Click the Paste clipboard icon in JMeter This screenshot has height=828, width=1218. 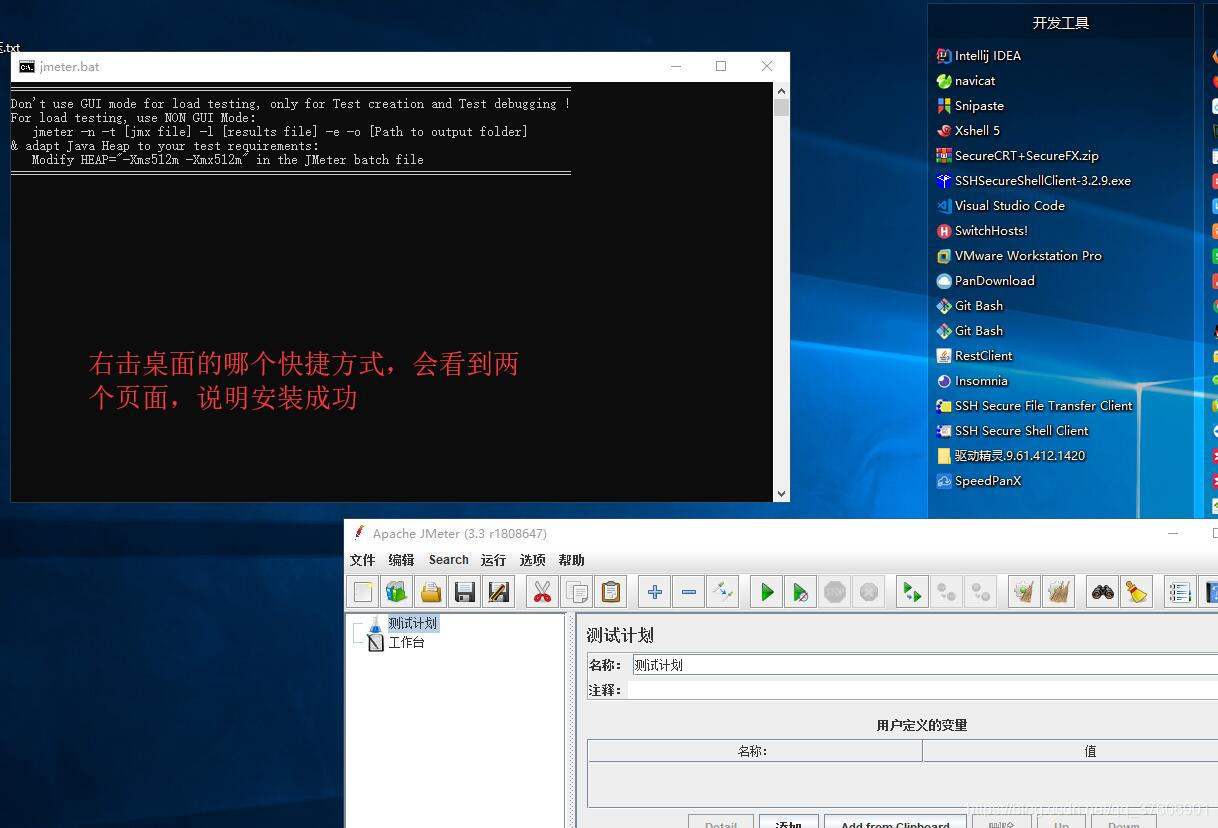[x=611, y=592]
